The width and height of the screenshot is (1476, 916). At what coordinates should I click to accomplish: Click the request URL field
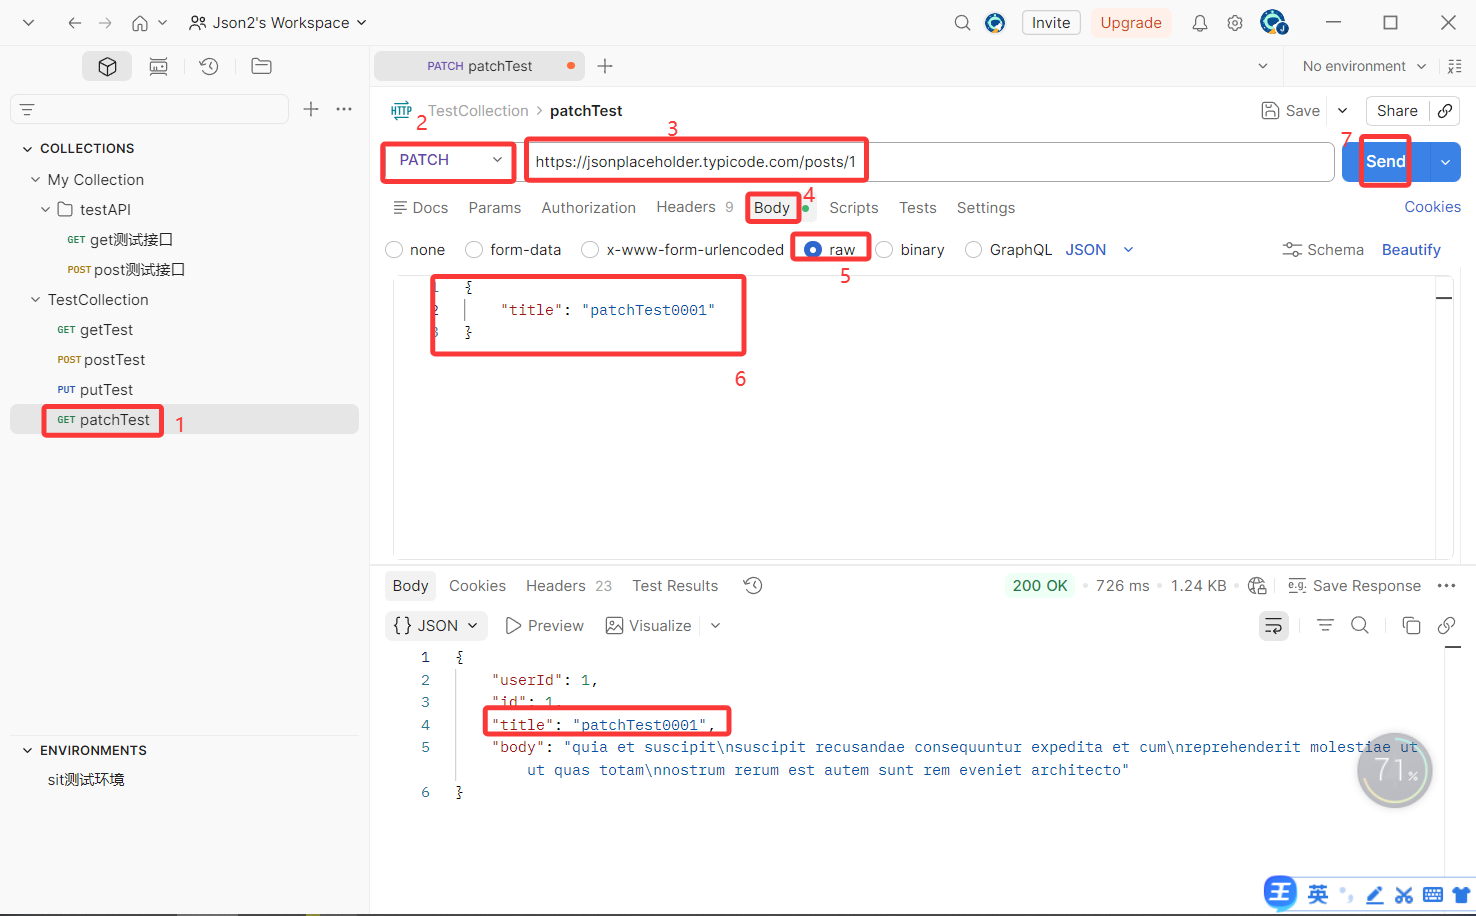click(x=930, y=162)
